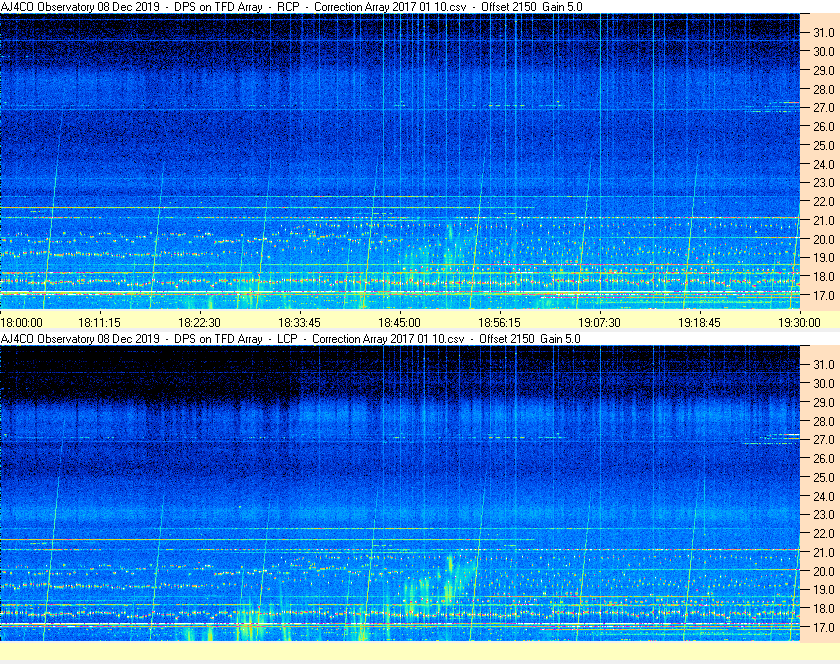This screenshot has height=664, width=840.
Task: Select the 19:18:45 time axis label
Action: click(700, 323)
